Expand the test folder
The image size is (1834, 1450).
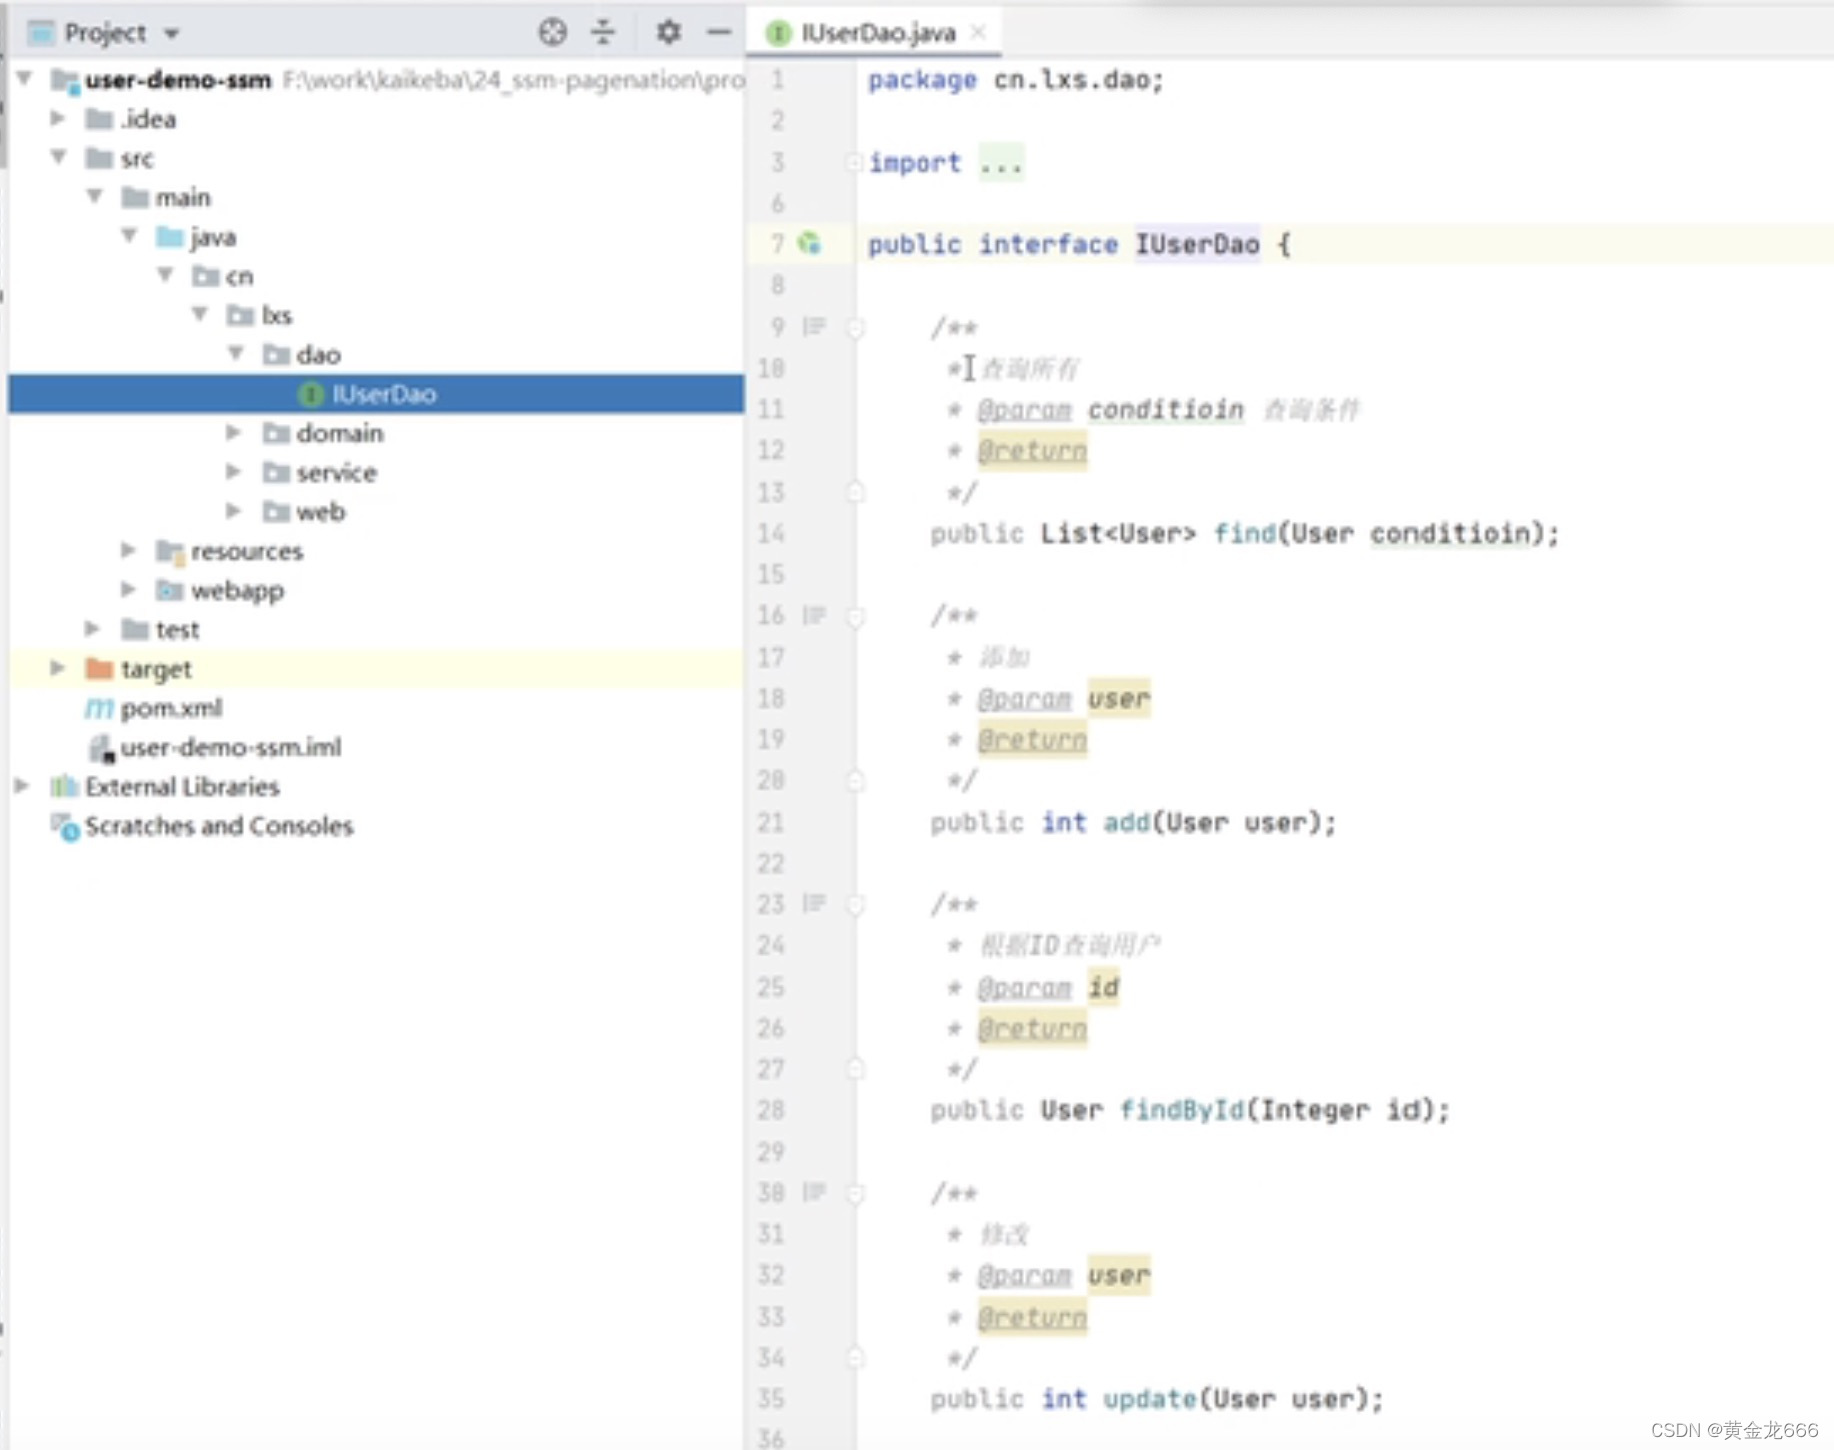(93, 628)
